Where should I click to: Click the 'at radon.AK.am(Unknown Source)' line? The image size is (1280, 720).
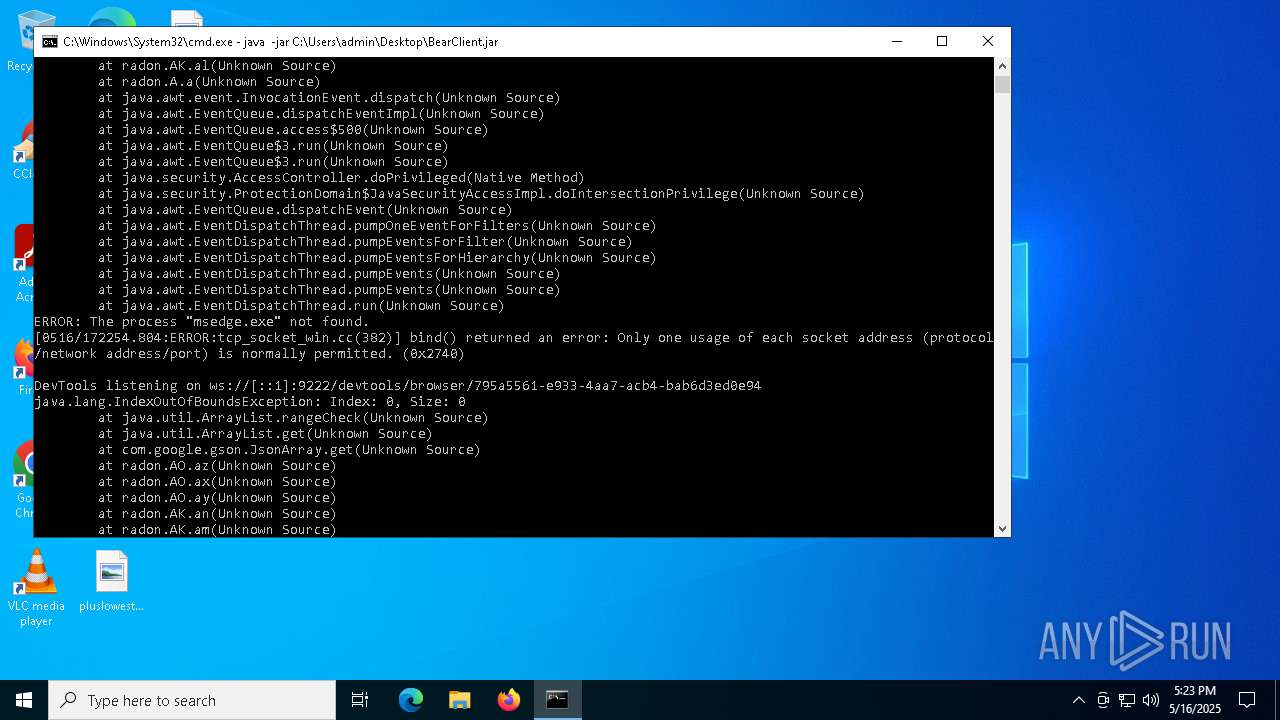point(217,529)
